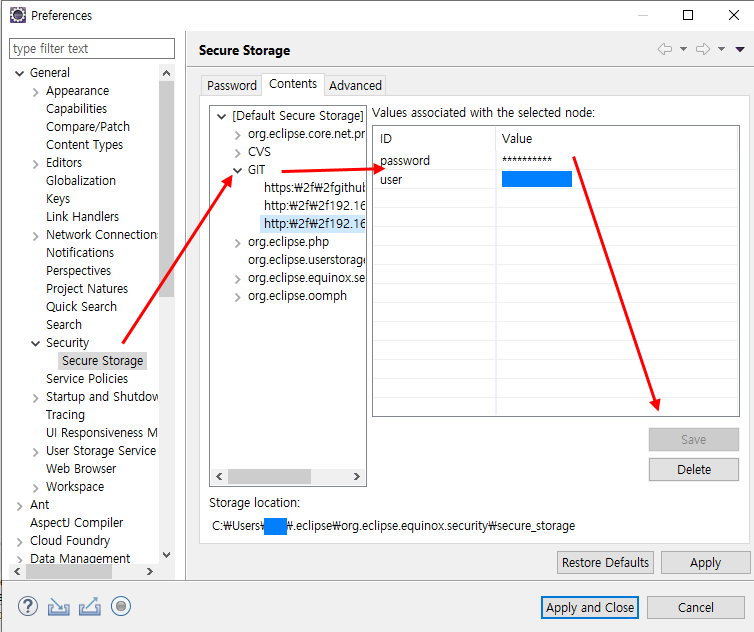Click Restore Defaults
Image resolution: width=754 pixels, height=632 pixels.
[605, 563]
